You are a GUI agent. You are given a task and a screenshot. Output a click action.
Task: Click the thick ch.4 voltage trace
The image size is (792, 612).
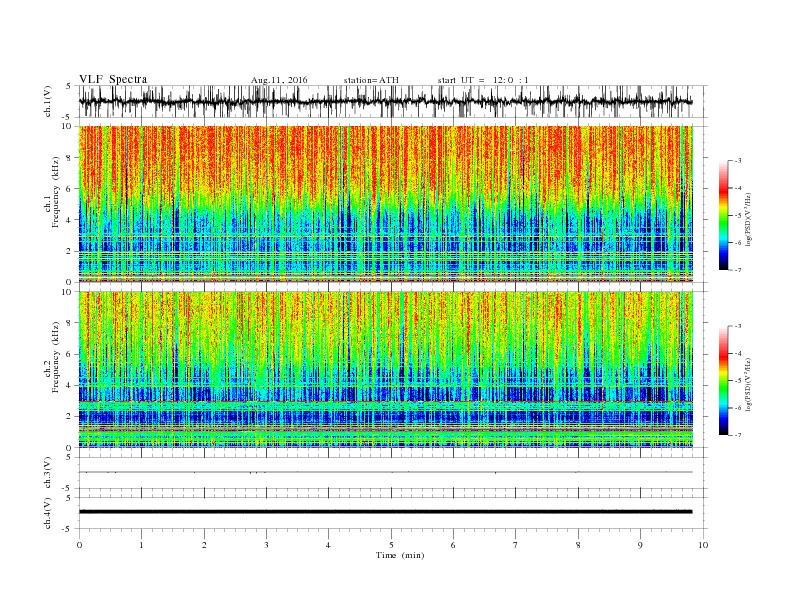click(x=385, y=512)
